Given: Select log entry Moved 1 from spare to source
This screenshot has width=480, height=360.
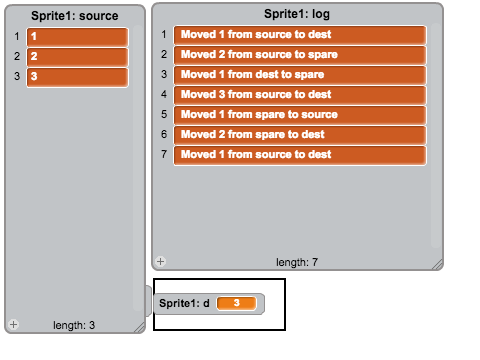Looking at the screenshot, I should (x=300, y=115).
